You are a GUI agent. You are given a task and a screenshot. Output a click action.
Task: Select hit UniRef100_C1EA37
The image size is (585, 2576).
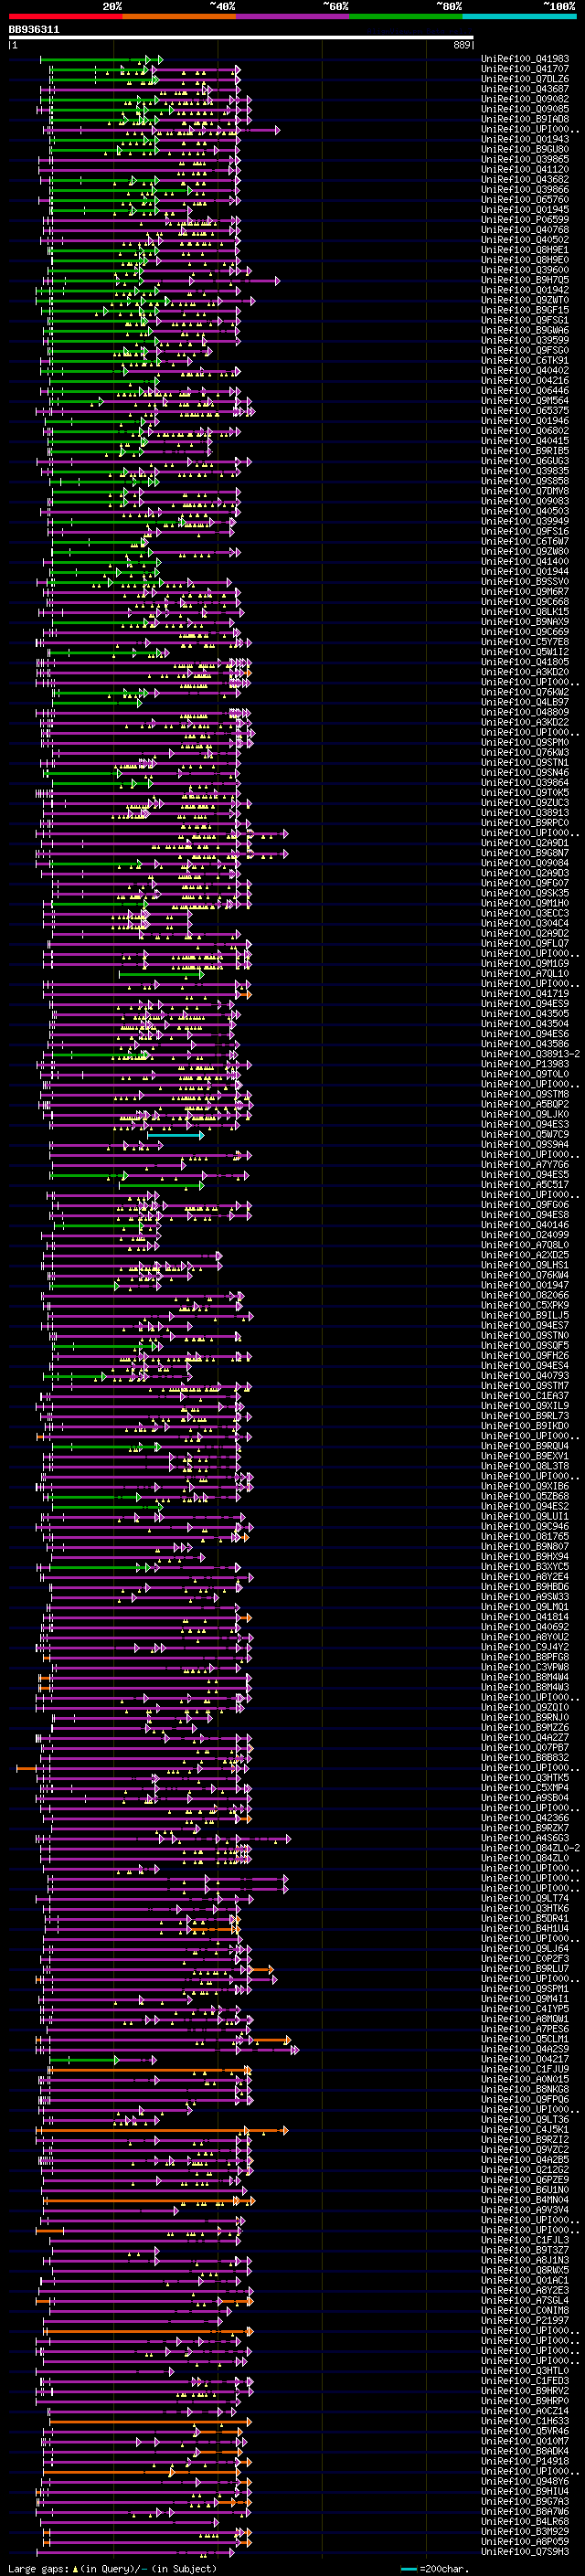525,1396
